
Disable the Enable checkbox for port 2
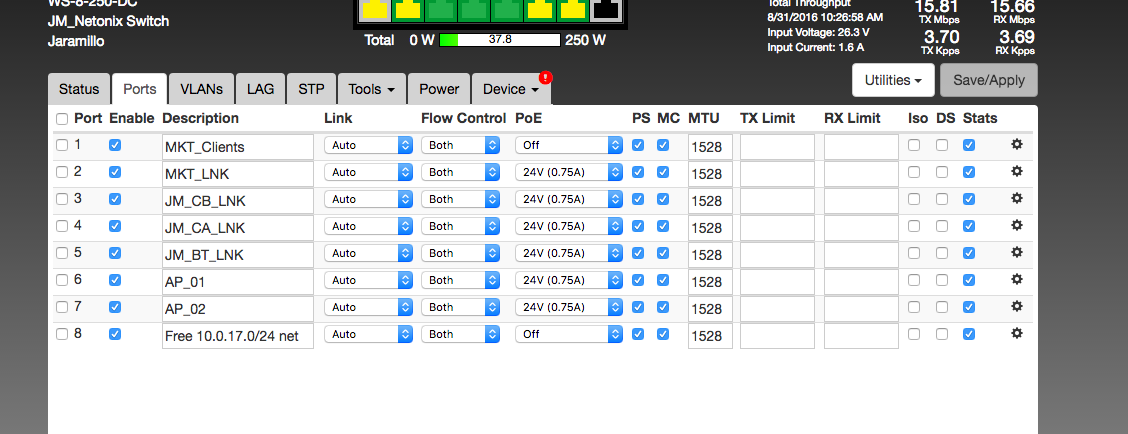click(115, 172)
